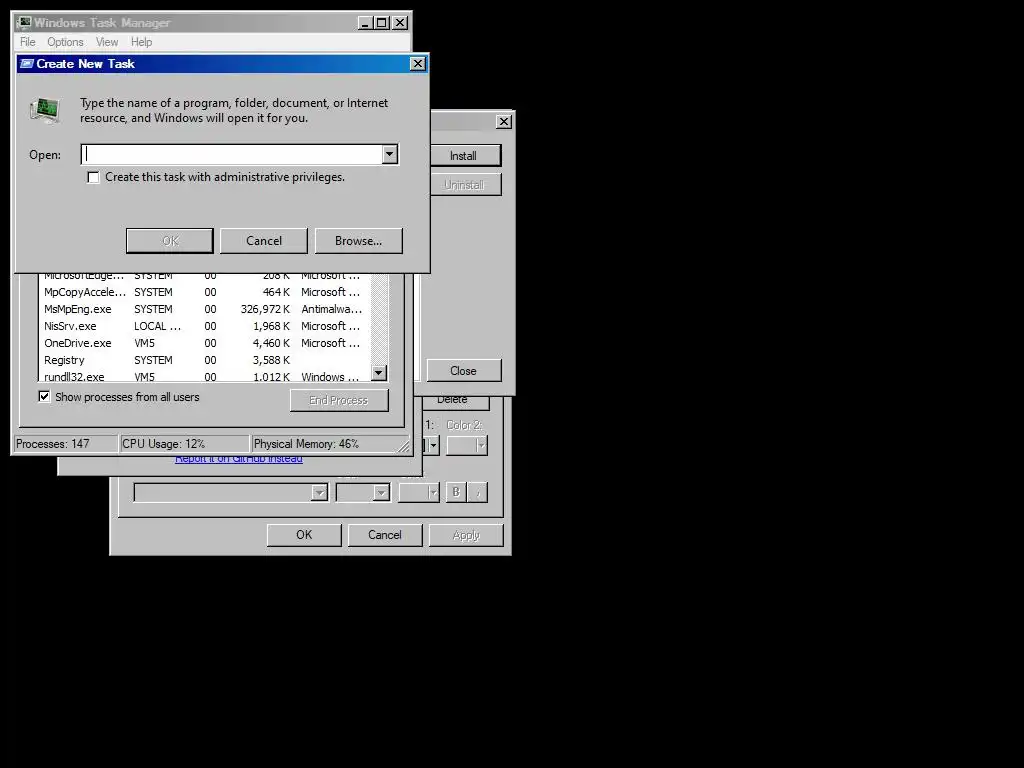
Task: Open the View menu
Action: click(107, 42)
